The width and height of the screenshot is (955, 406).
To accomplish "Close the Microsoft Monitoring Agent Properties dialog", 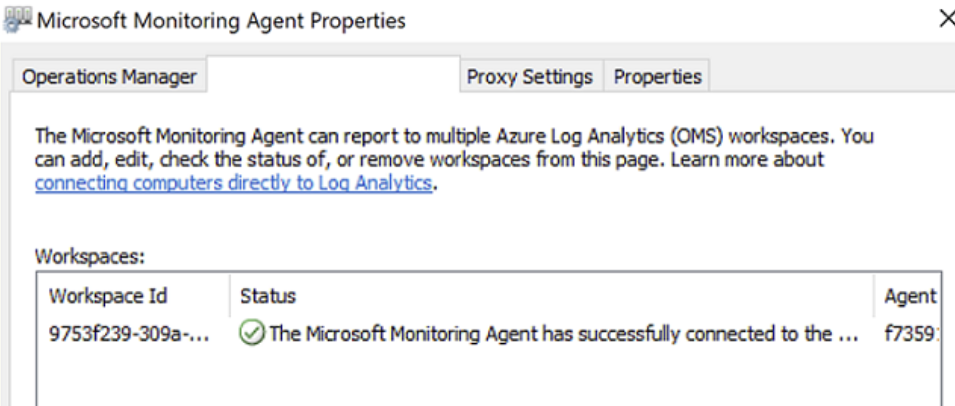I will tap(946, 19).
